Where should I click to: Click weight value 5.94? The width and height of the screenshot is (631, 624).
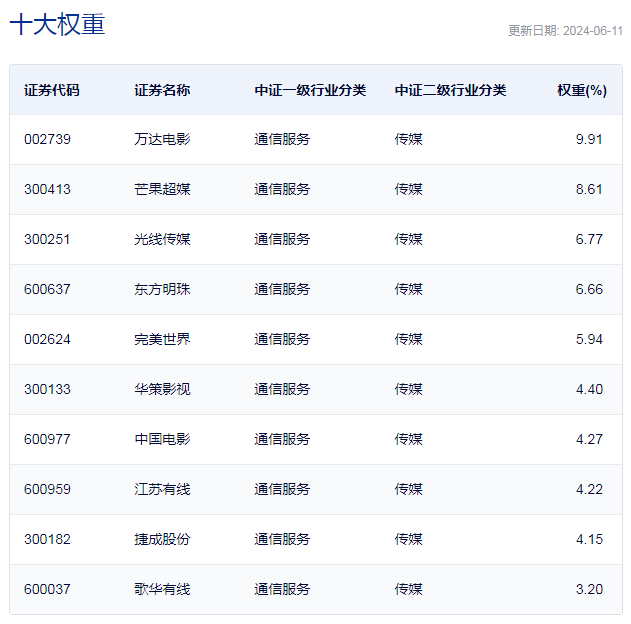pyautogui.click(x=589, y=339)
